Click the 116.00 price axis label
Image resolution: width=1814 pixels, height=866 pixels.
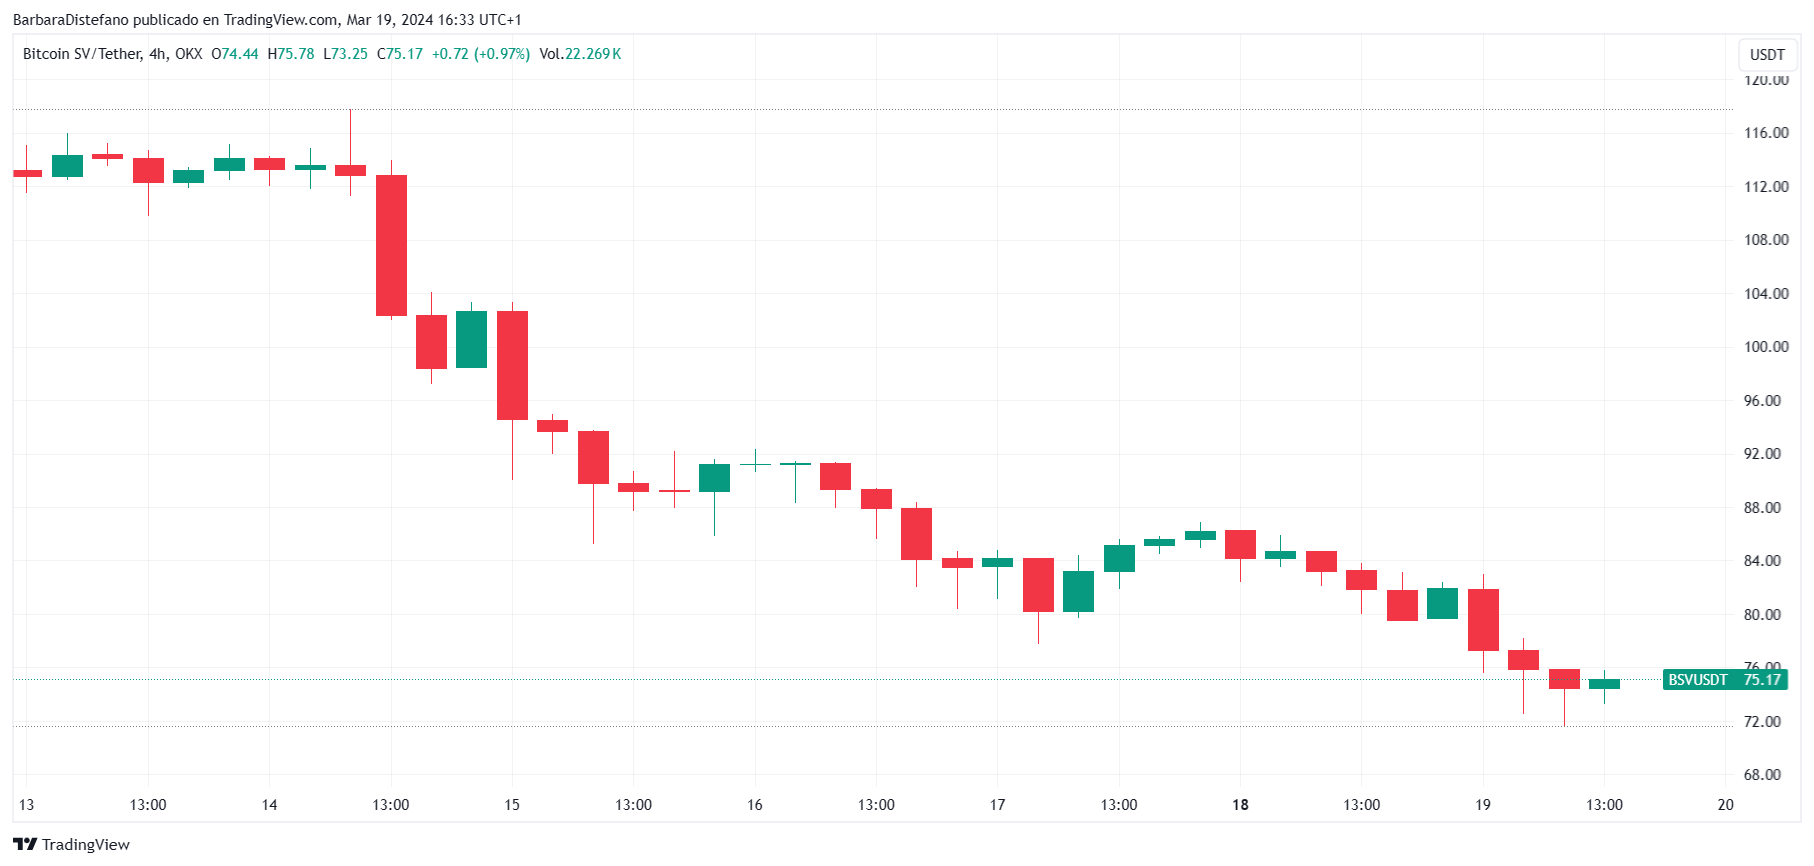(x=1766, y=133)
